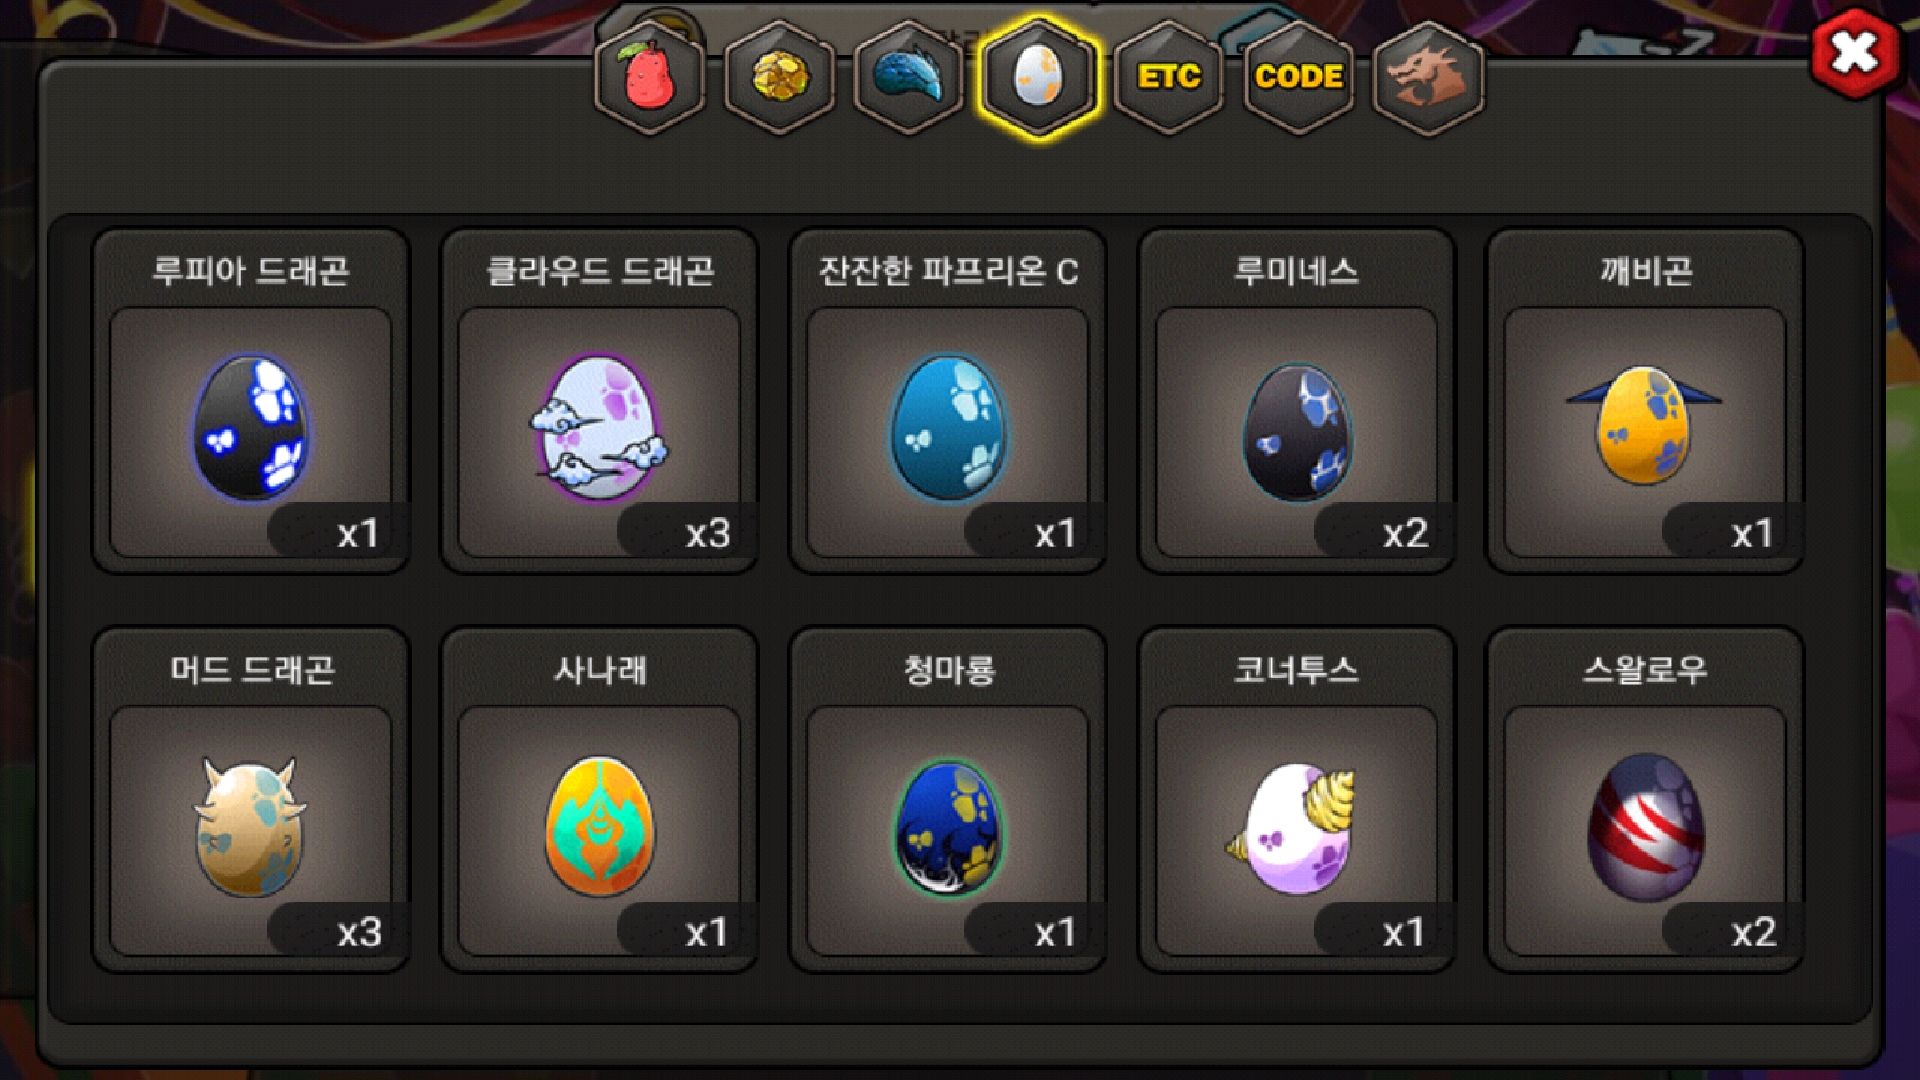
Task: Click the 클라우드 드래곤 x3 quantity badge
Action: pos(686,532)
